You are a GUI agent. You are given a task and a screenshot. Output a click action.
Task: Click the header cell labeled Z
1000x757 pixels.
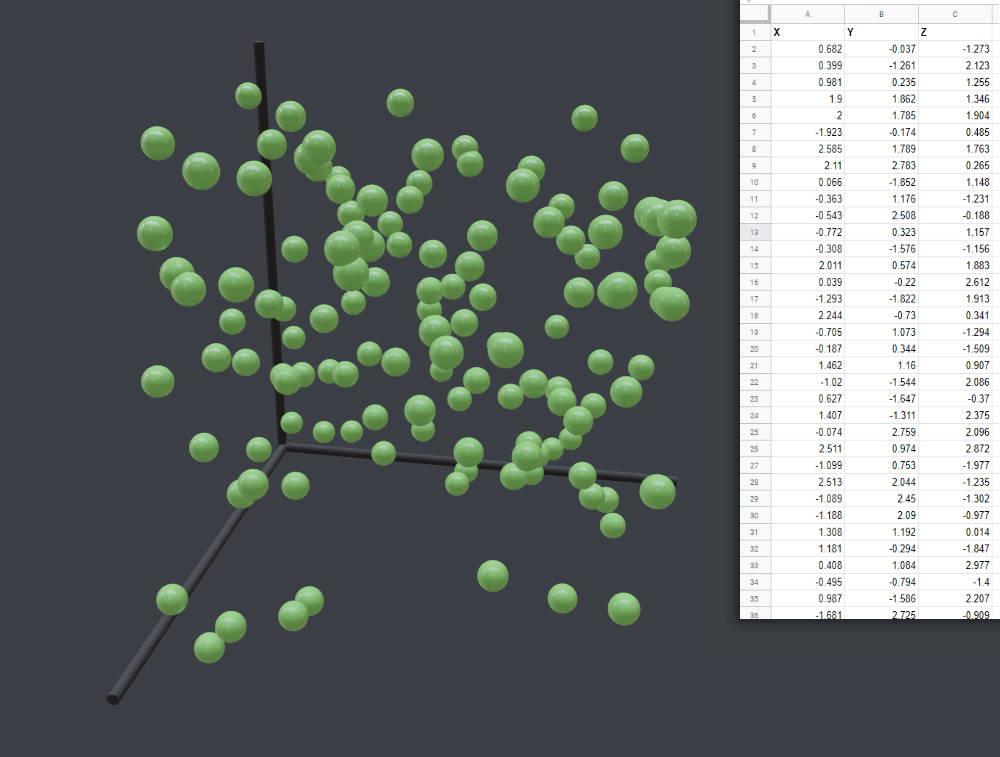click(955, 32)
